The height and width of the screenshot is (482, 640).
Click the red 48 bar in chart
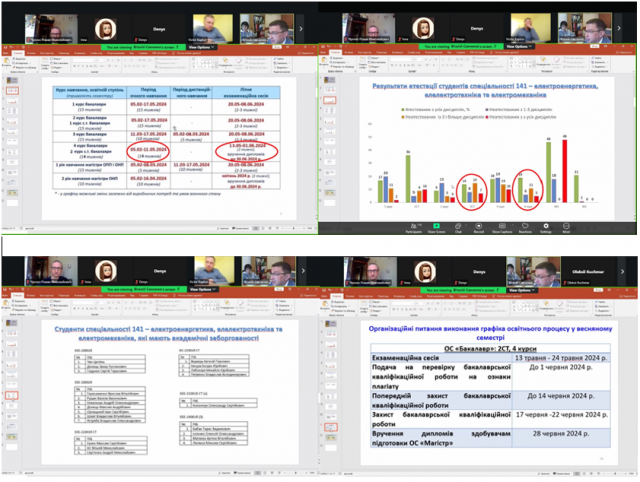point(564,168)
